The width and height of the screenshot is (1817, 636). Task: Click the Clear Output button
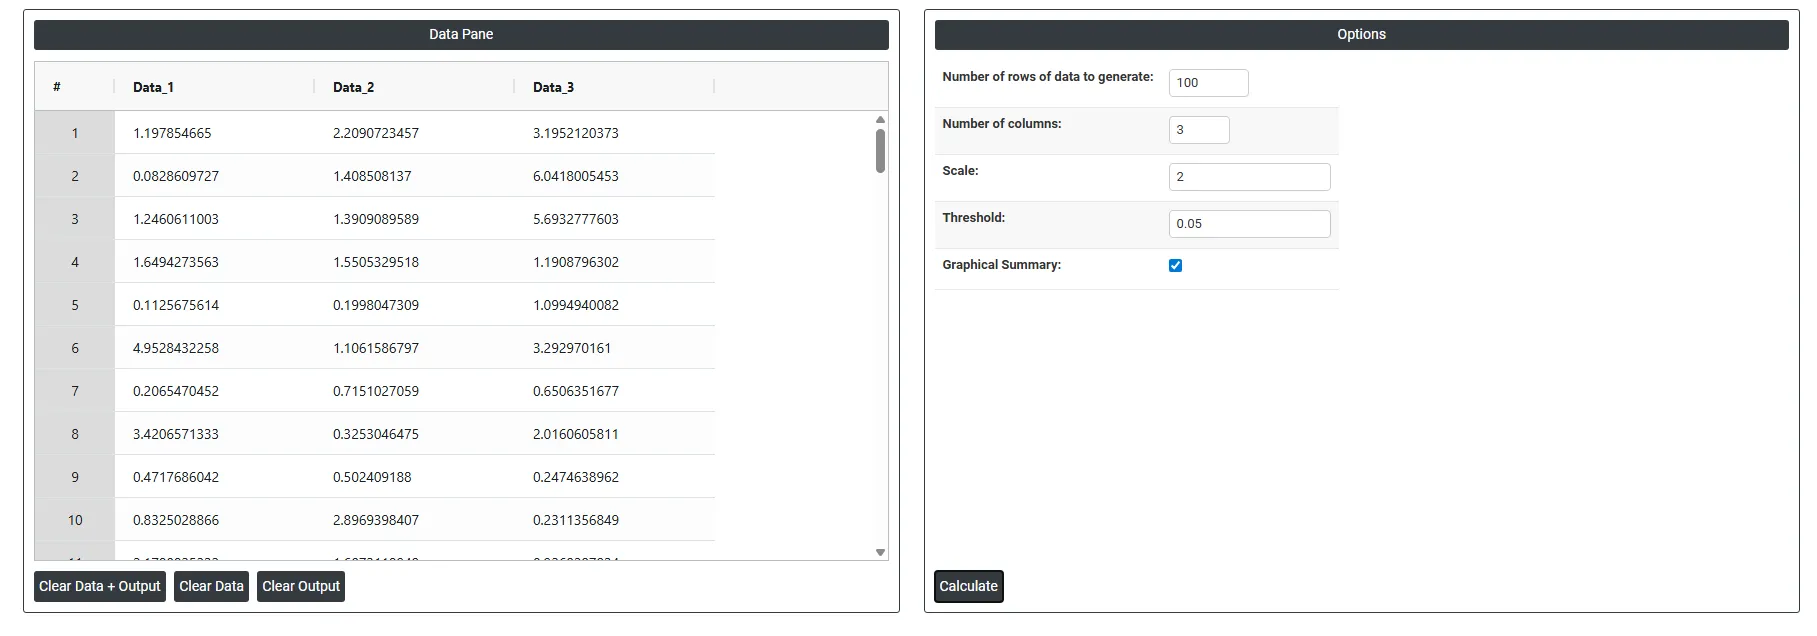[301, 586]
